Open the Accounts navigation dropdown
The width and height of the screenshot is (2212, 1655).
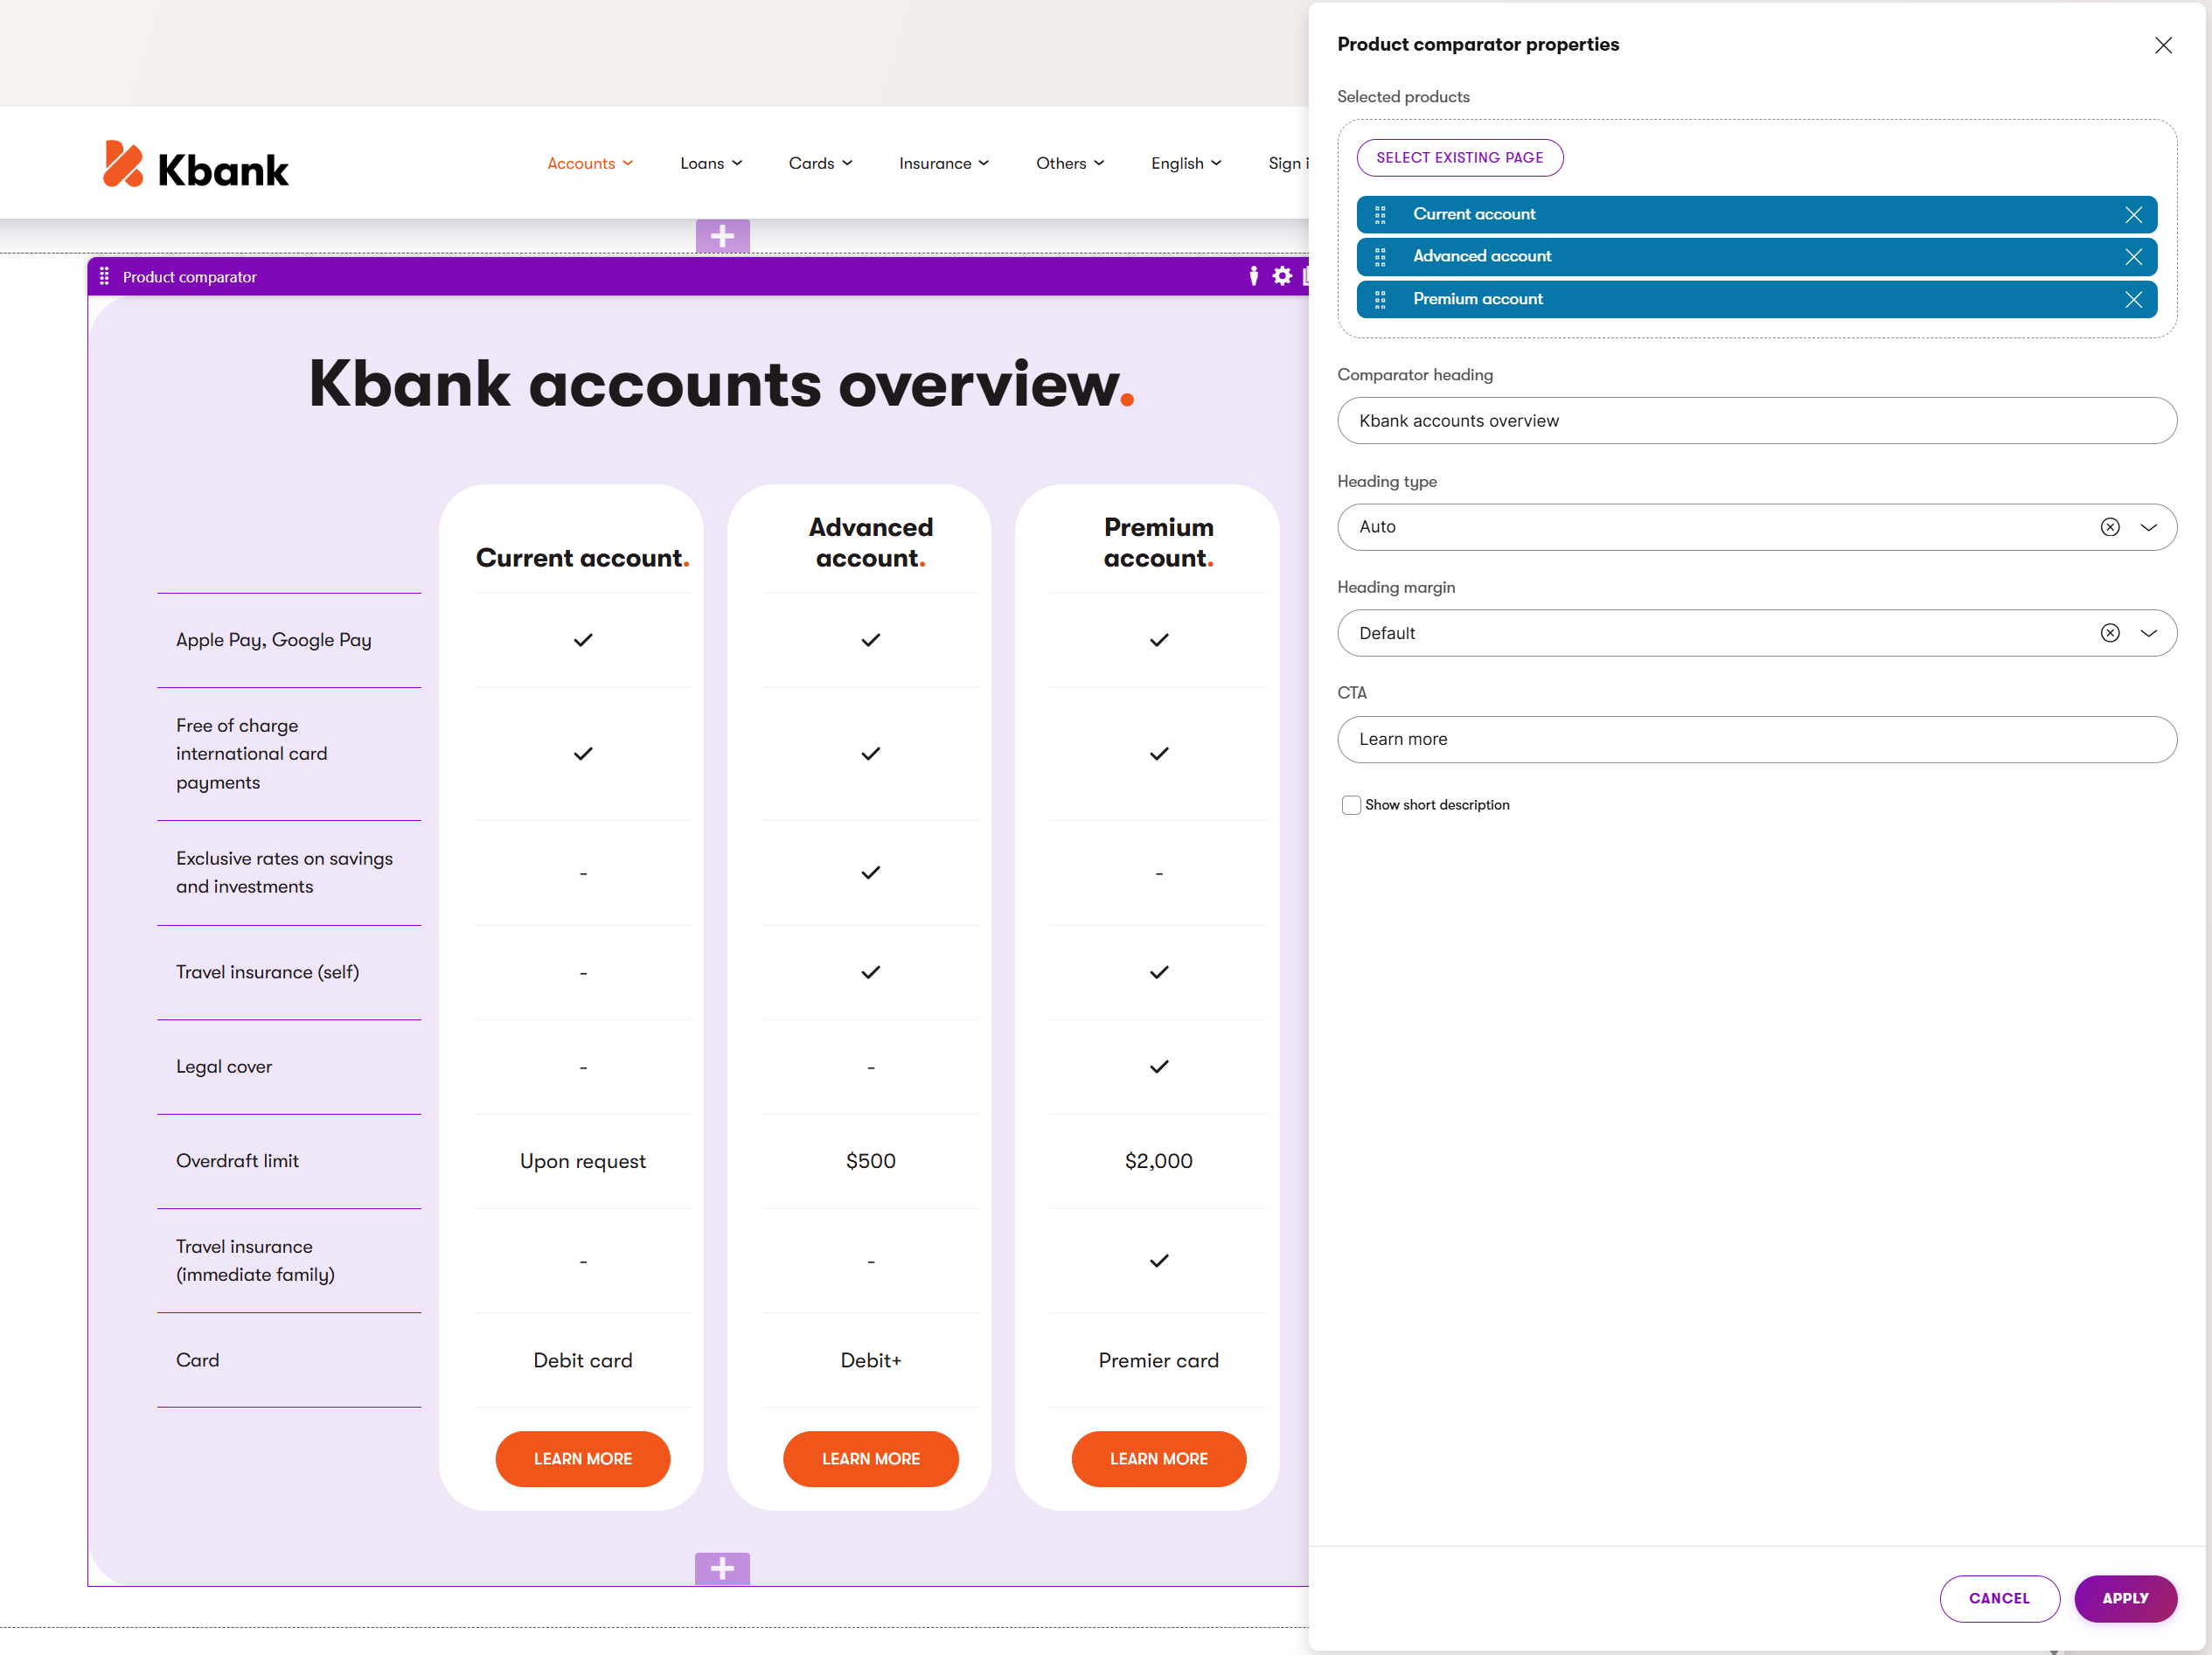590,162
